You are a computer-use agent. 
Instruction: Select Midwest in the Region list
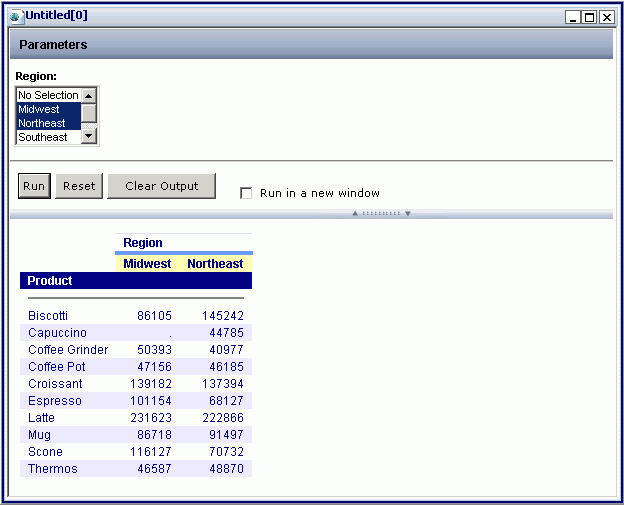pyautogui.click(x=49, y=109)
